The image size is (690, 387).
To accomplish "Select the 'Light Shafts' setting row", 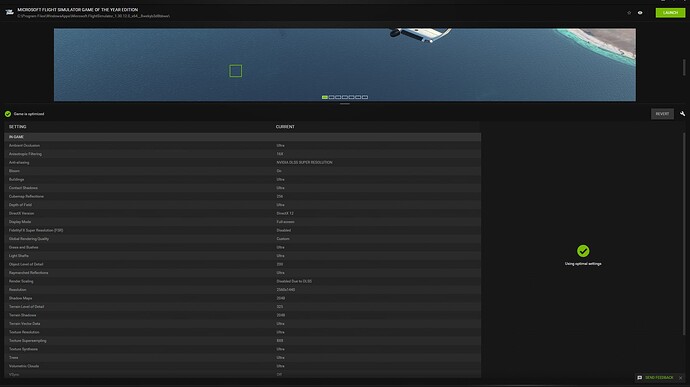I will (x=242, y=256).
